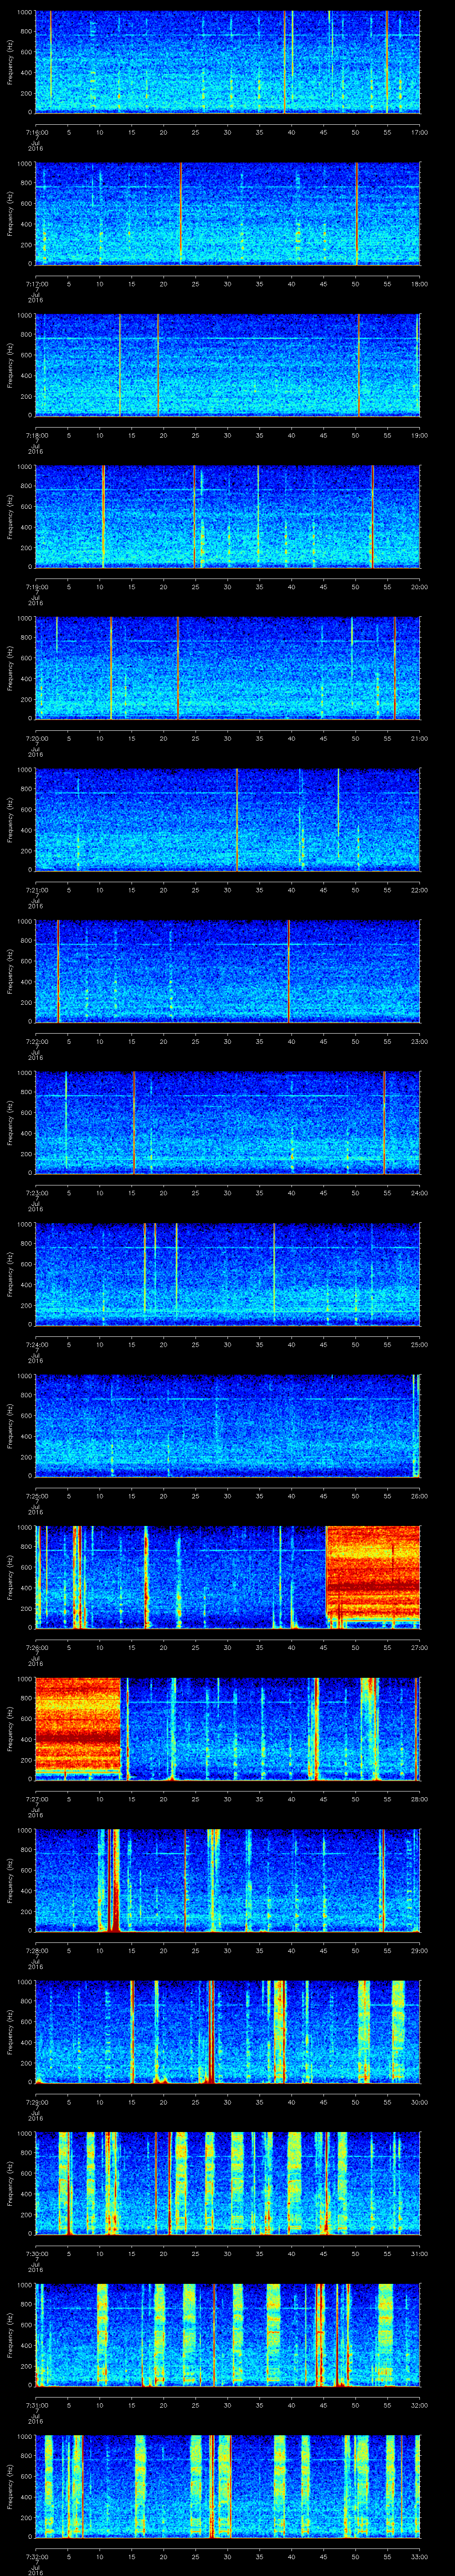Click the 7:25:00 start time label
Viewport: 455px width, 2576px height.
coord(36,1495)
